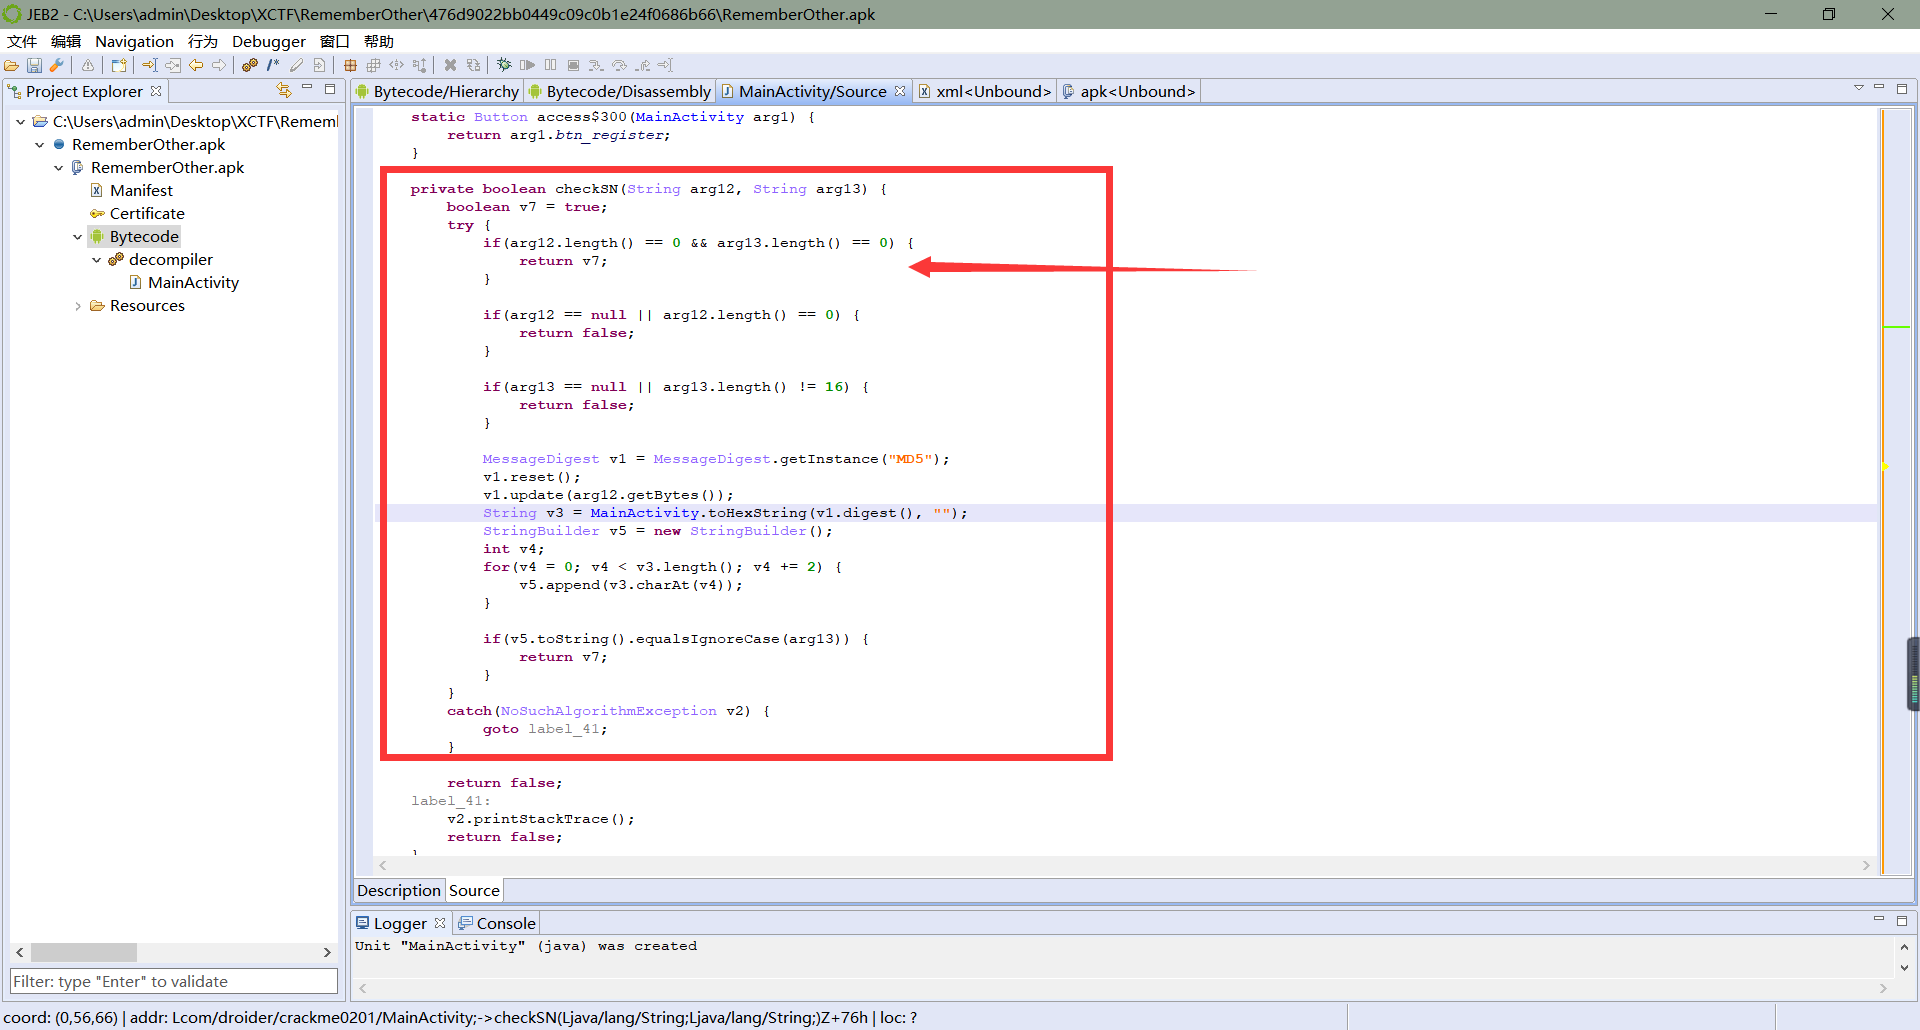Open the 窗口 menu
The width and height of the screenshot is (1920, 1030).
click(335, 41)
